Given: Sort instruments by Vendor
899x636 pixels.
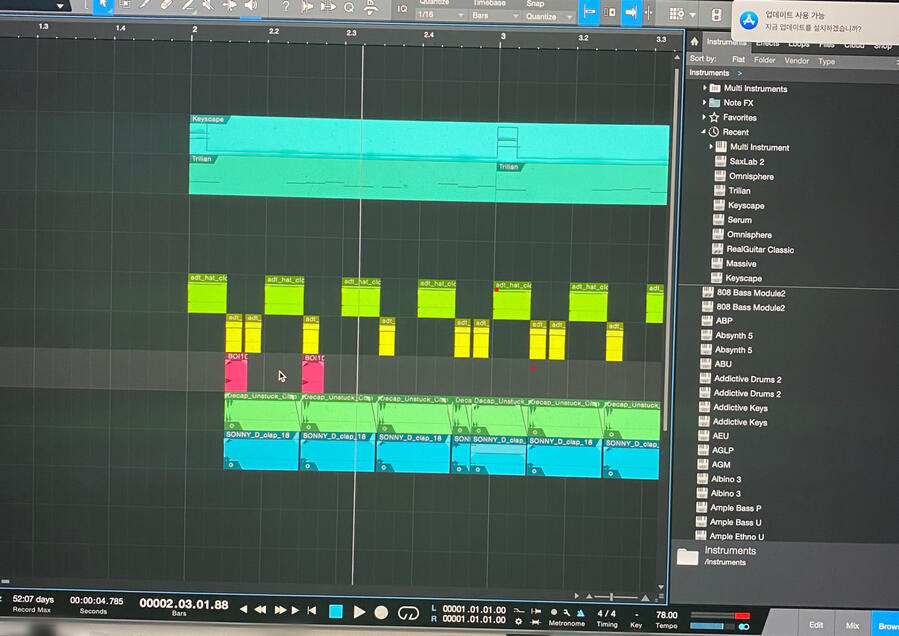Looking at the screenshot, I should 796,61.
